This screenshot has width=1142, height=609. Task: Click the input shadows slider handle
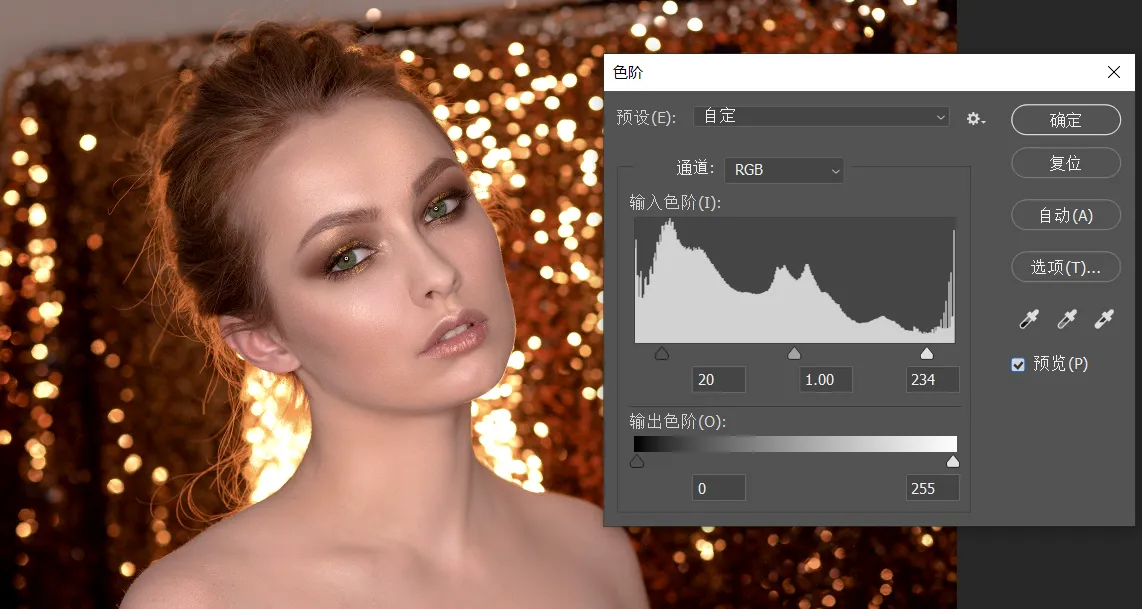pyautogui.click(x=661, y=353)
